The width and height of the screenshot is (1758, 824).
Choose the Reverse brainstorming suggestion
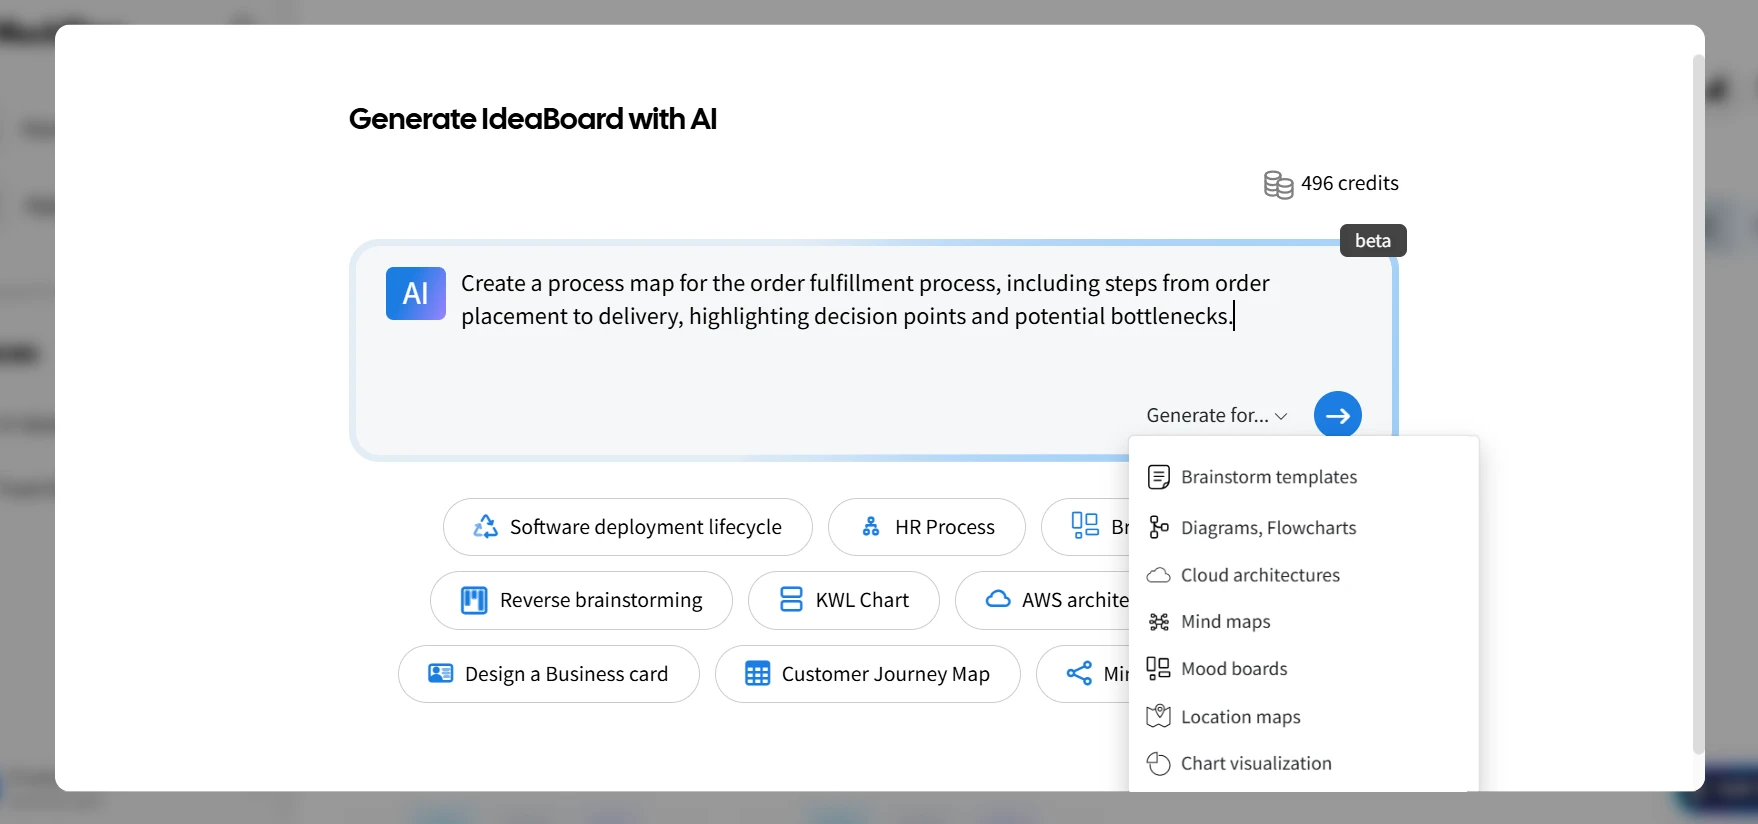pyautogui.click(x=581, y=600)
